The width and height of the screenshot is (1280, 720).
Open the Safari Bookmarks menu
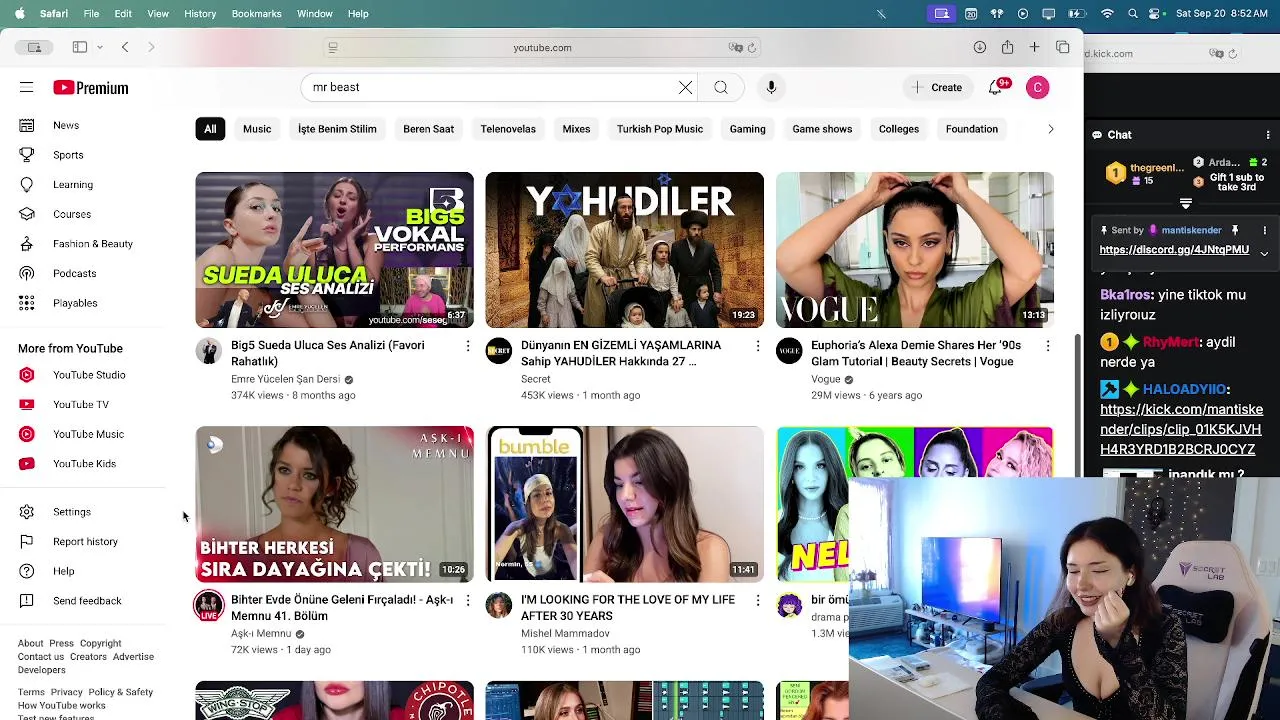click(x=256, y=14)
